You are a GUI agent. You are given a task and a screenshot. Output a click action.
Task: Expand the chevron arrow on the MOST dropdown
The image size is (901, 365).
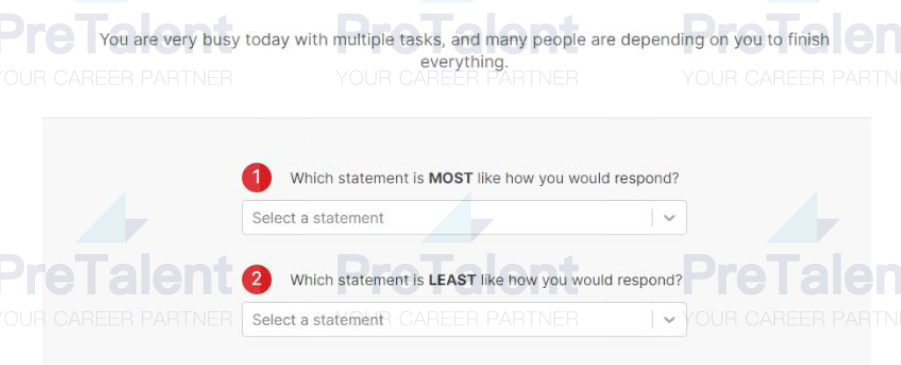669,218
